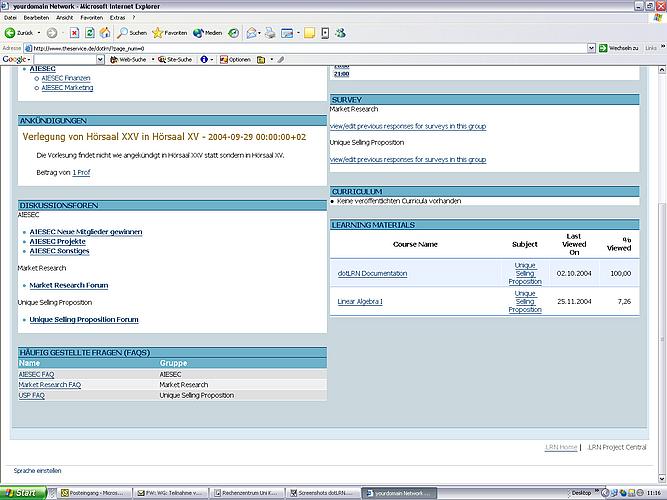This screenshot has width=667, height=500.
Task: Print the page with printer icon
Action: (270, 33)
